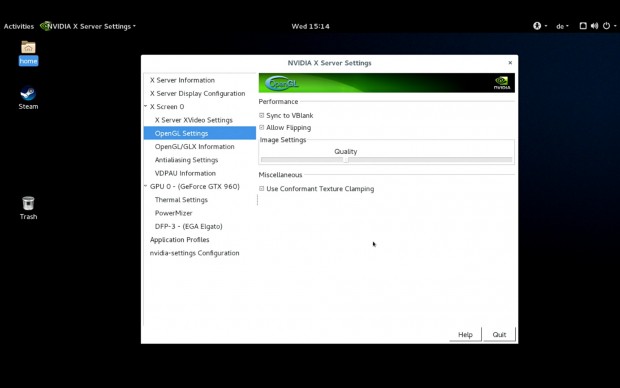Screen dimensions: 620x388
Task: Open the Activities overview
Action: [x=19, y=26]
